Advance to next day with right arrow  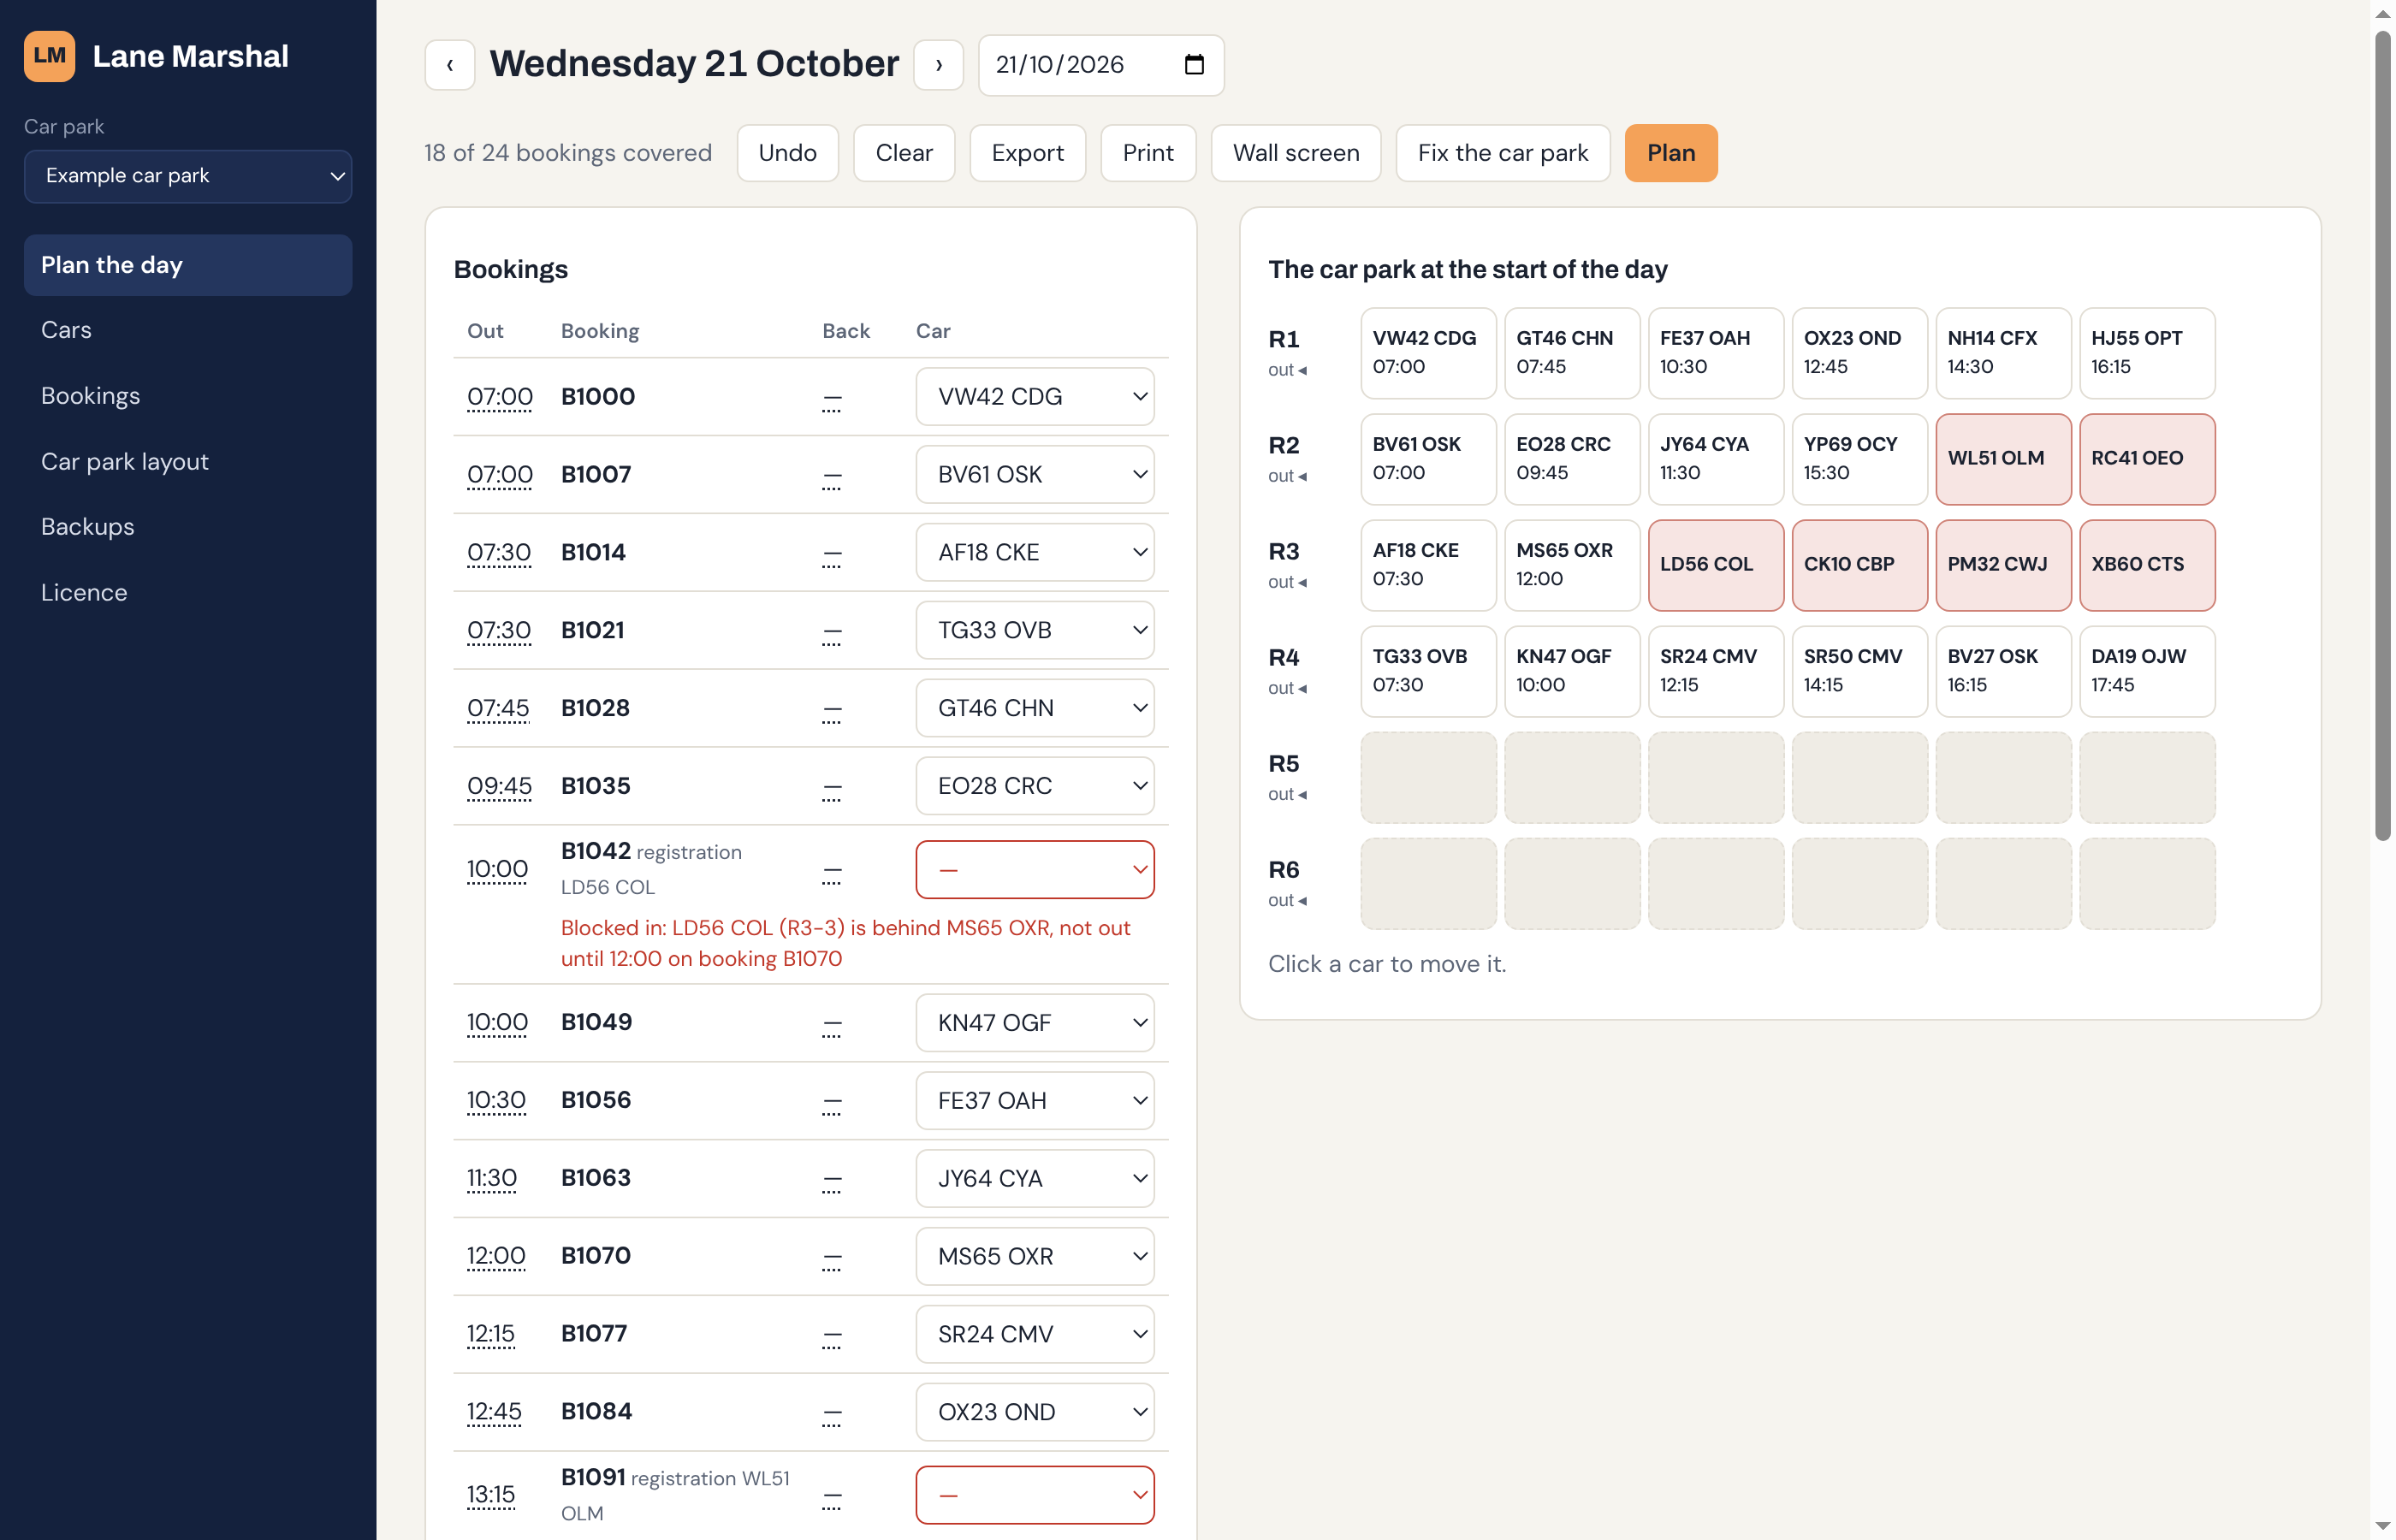[938, 65]
